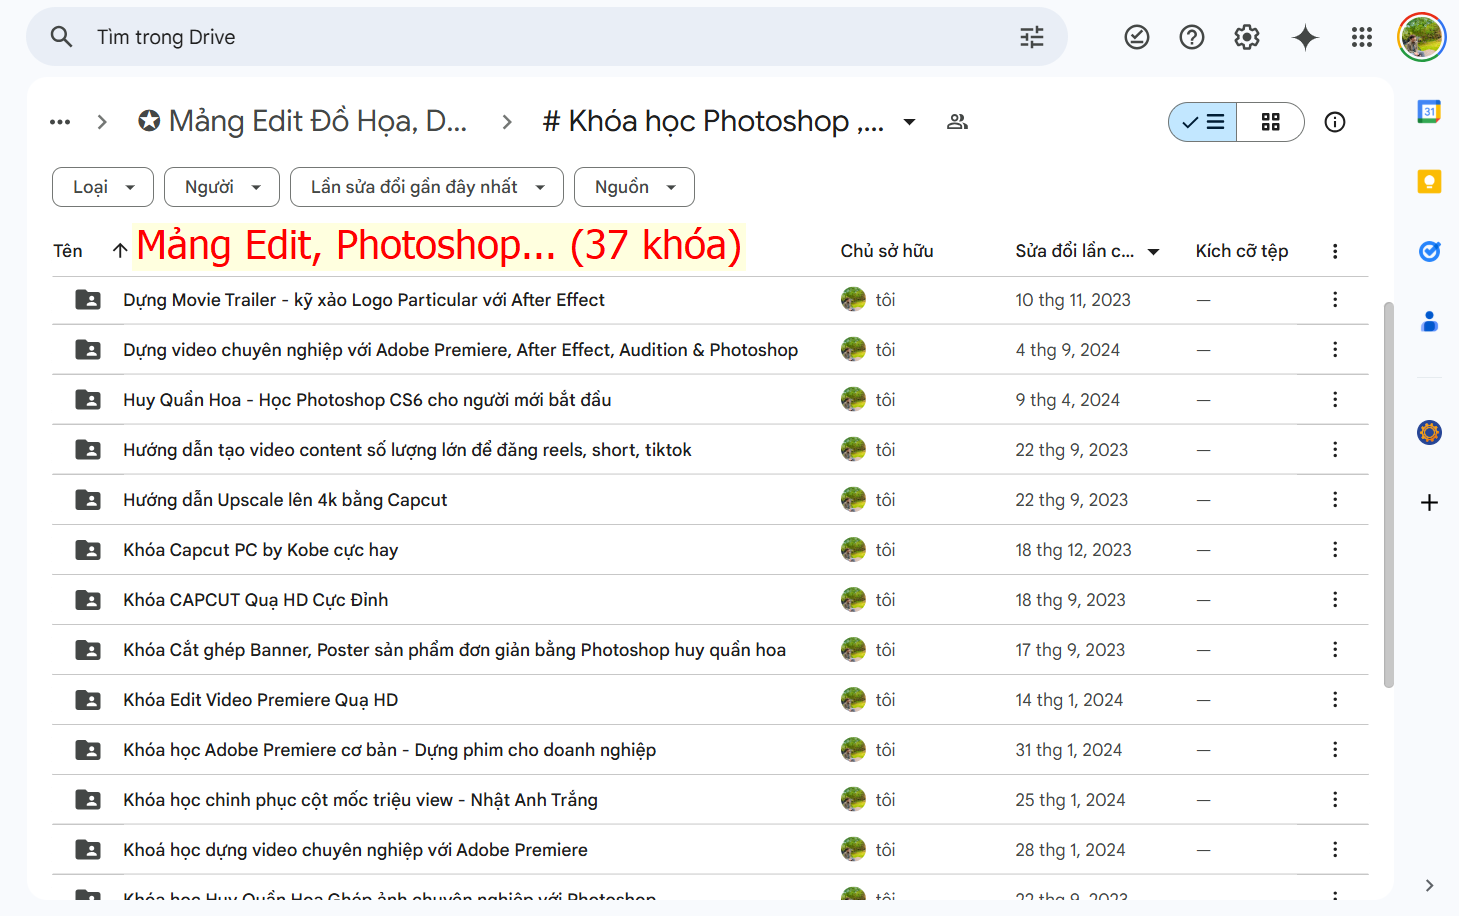Reverse sort direction arrow next to Tên

pos(120,251)
